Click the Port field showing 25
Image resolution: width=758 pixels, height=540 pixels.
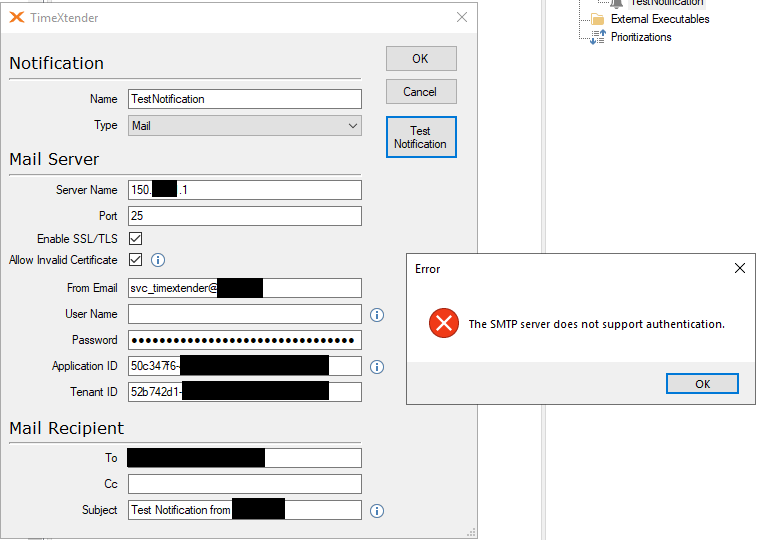pyautogui.click(x=245, y=216)
